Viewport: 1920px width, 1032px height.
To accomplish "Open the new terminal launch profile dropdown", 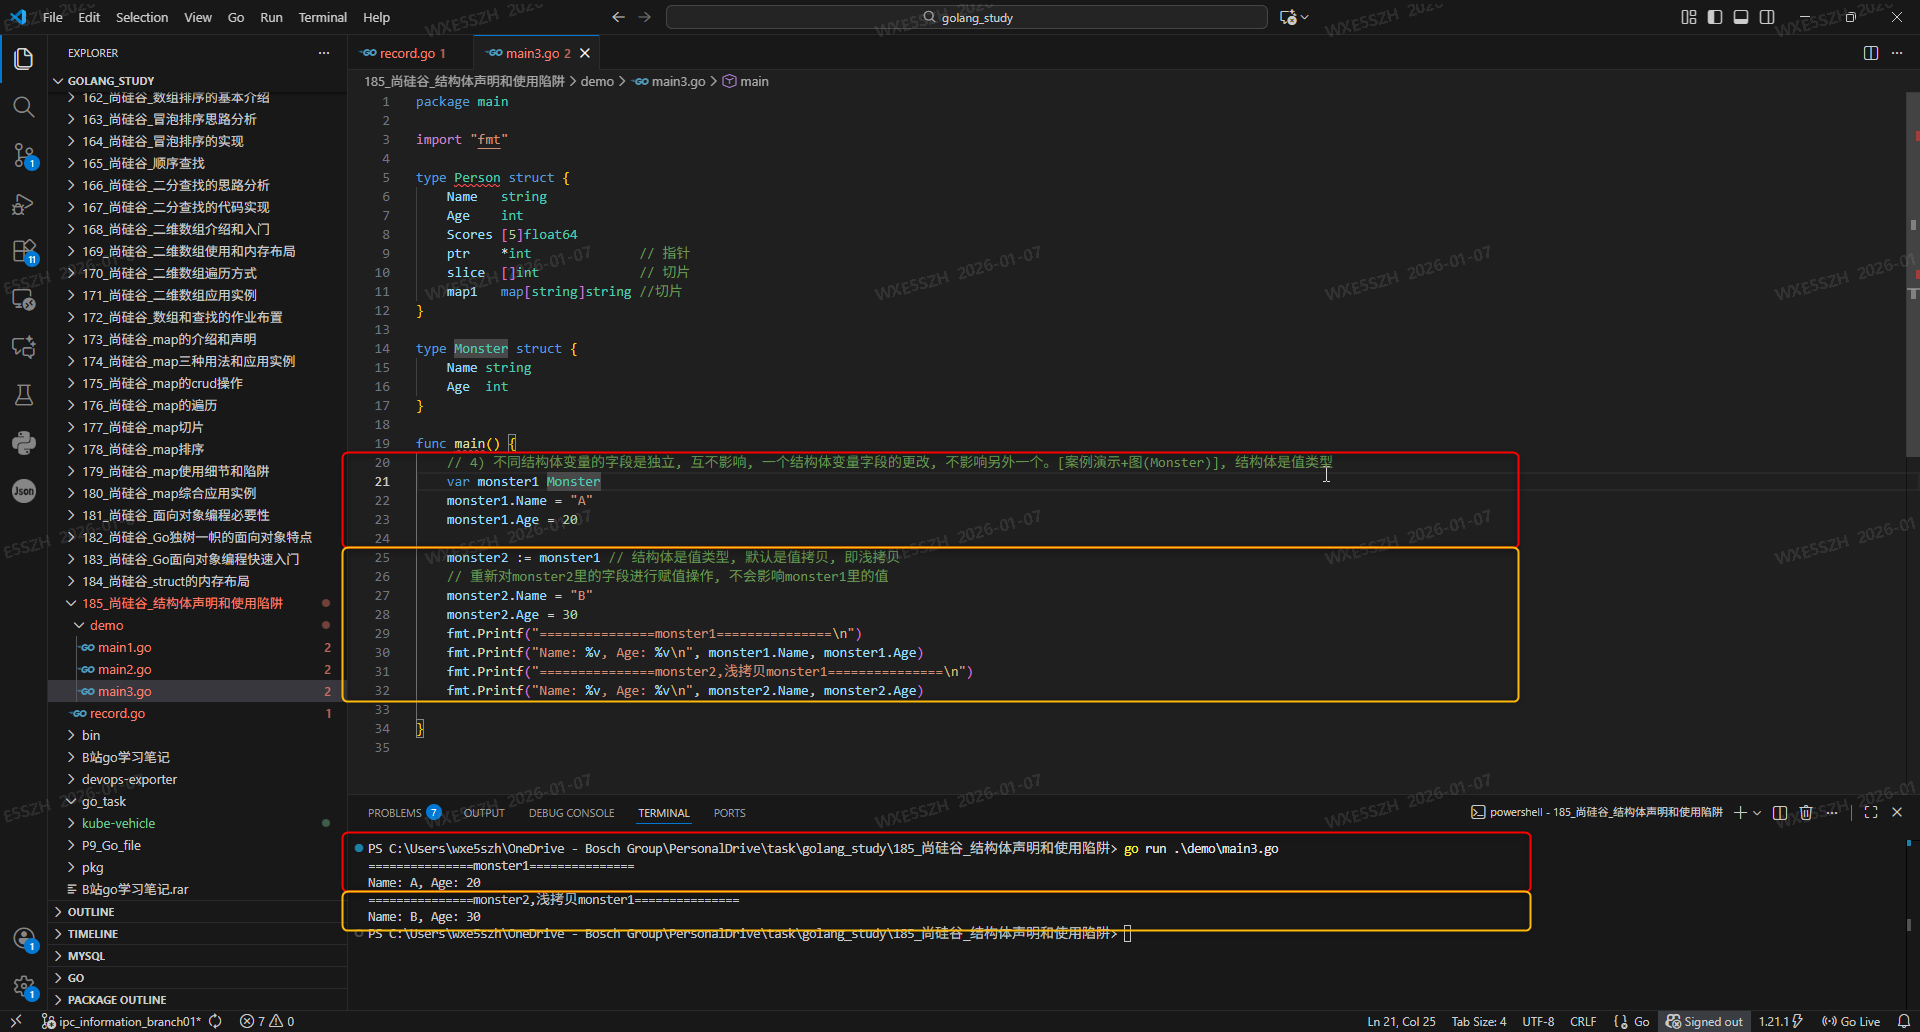I will (x=1757, y=813).
